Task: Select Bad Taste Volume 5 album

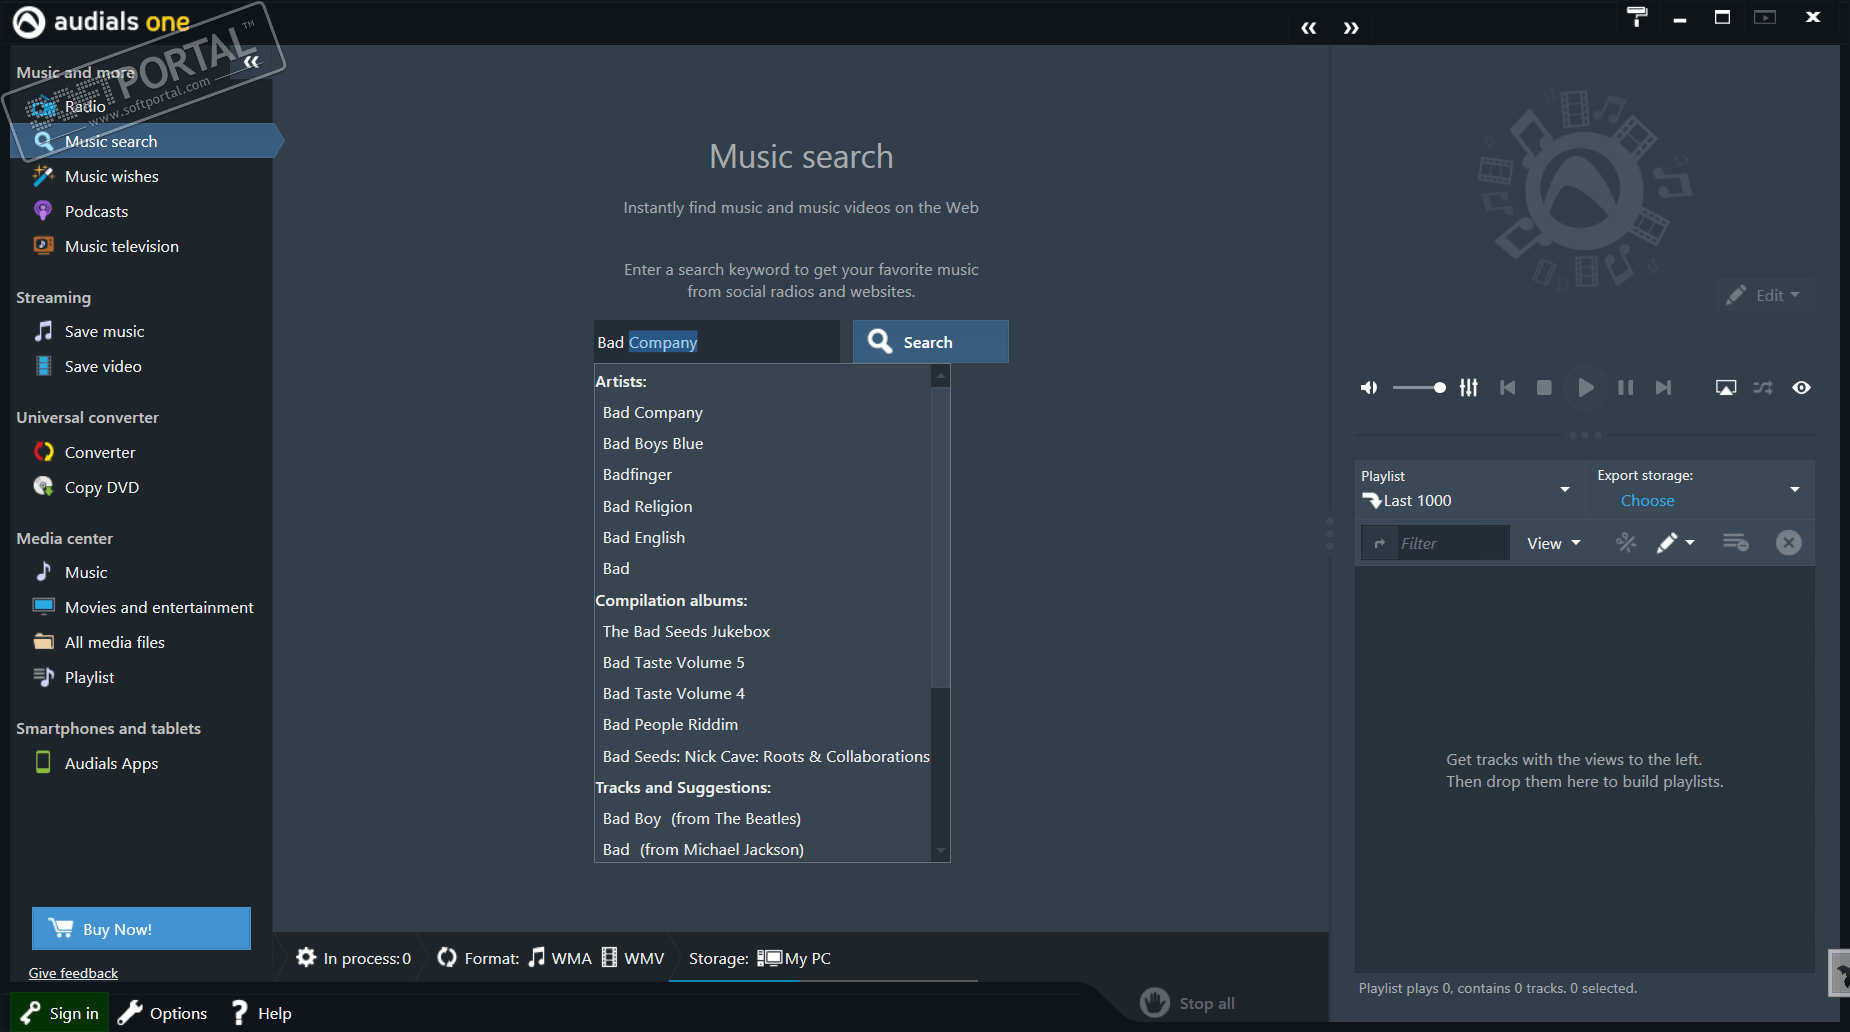Action: (x=673, y=662)
